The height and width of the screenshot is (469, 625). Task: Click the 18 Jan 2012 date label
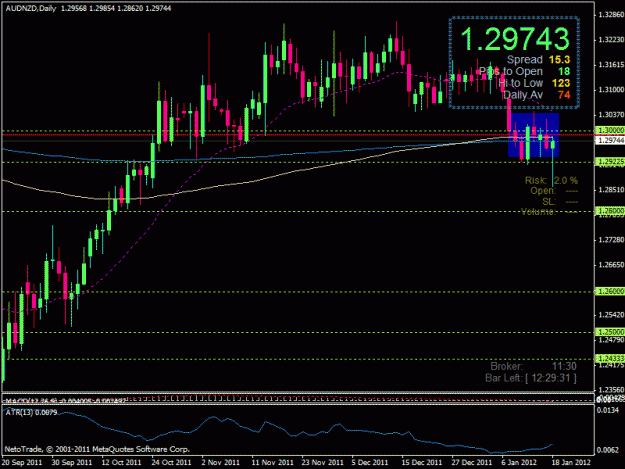coord(570,463)
